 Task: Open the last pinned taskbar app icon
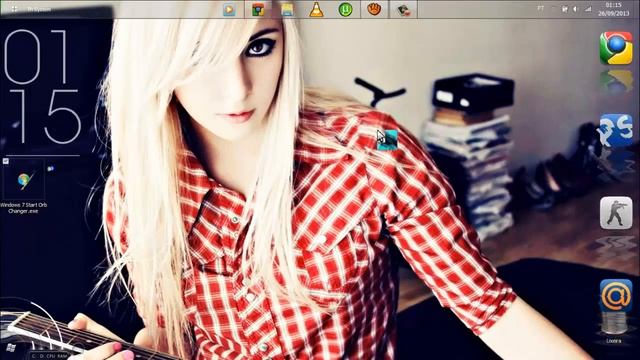pos(404,10)
